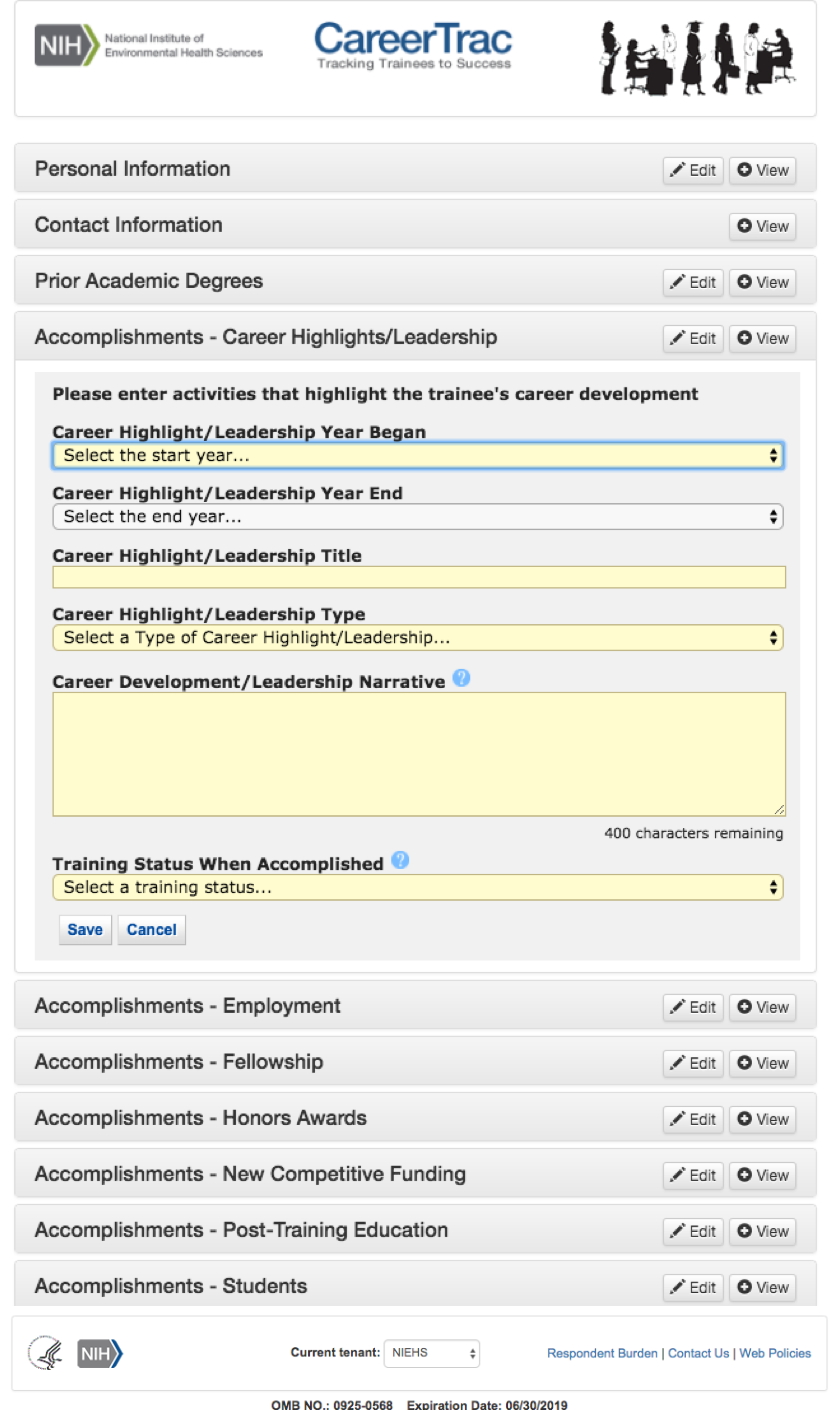This screenshot has height=1410, width=837.
Task: Expand the Accomplishments - Employment section header
Action: [x=188, y=1006]
